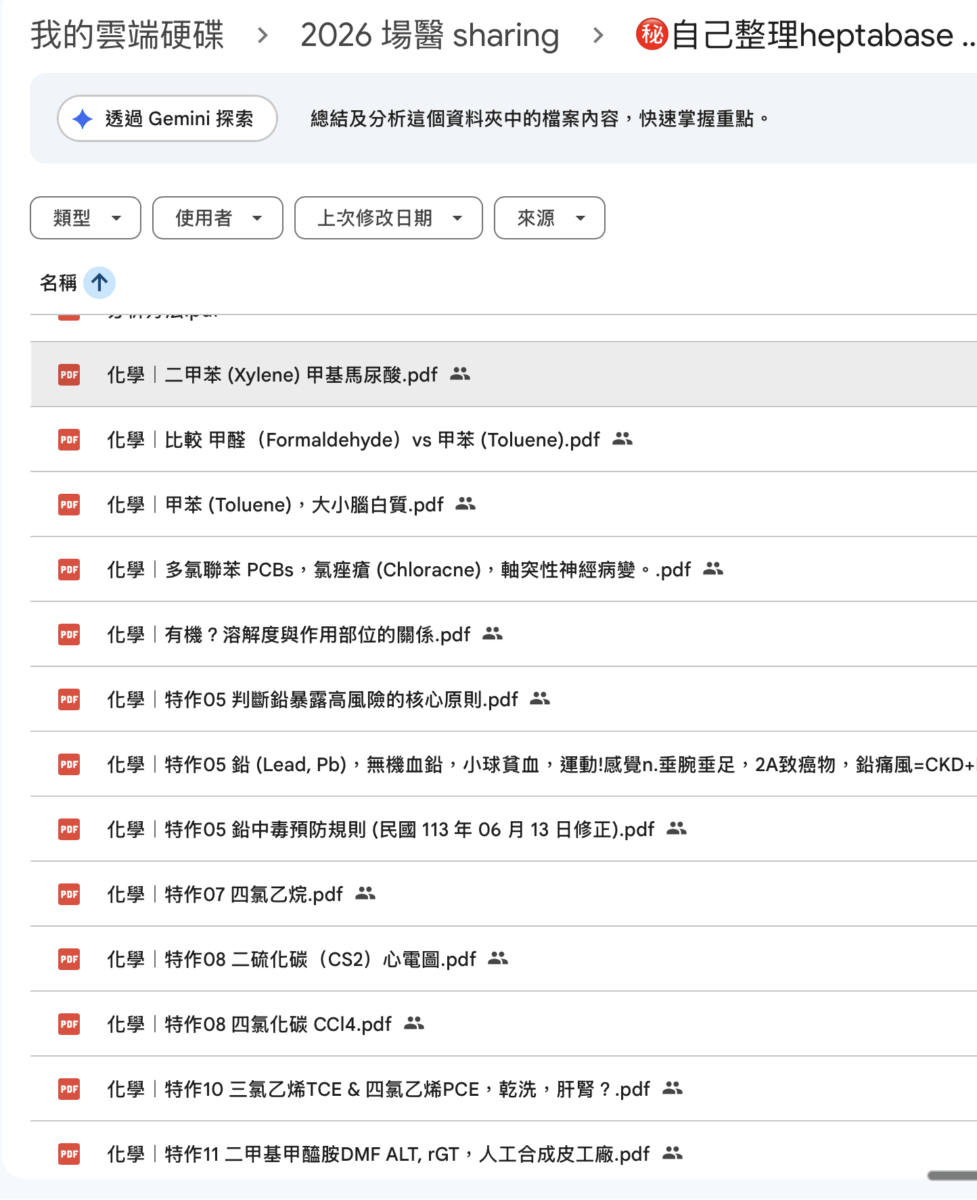977x1200 pixels.
Task: Open the 來源 filter dropdown
Action: [x=549, y=218]
